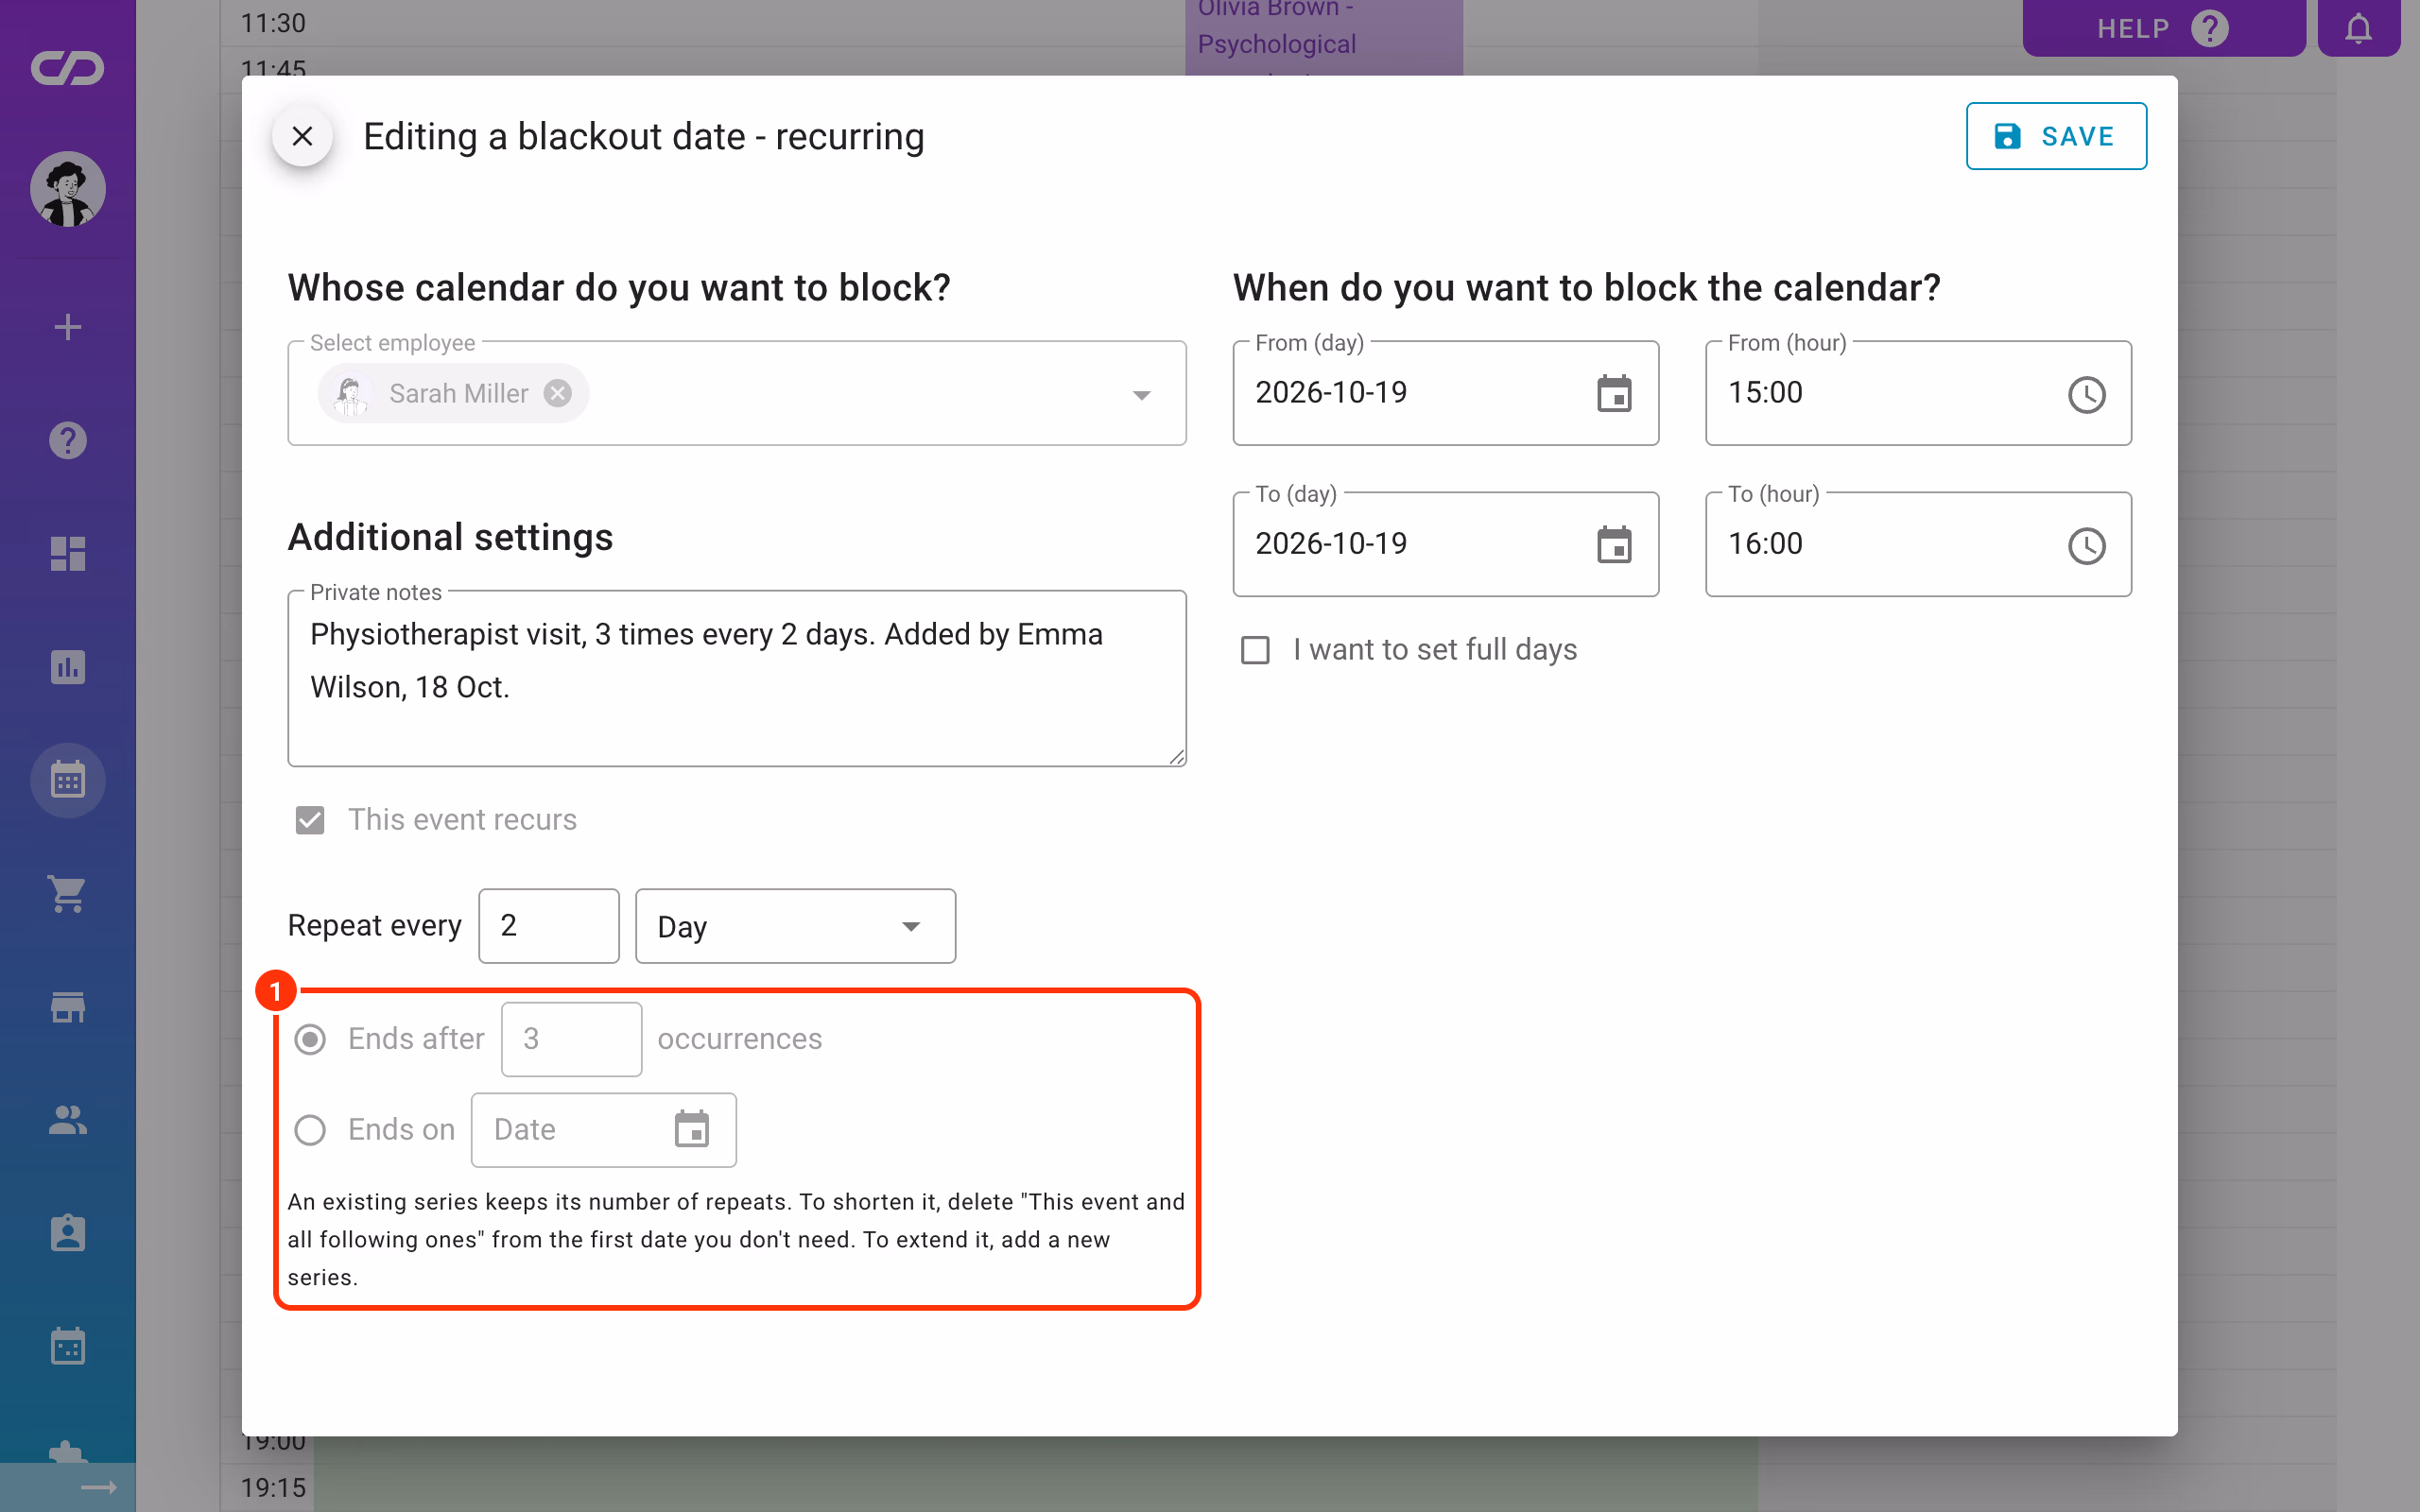Image resolution: width=2420 pixels, height=1512 pixels.
Task: Open the dashboard grid sidebar icon
Action: pos(68,553)
